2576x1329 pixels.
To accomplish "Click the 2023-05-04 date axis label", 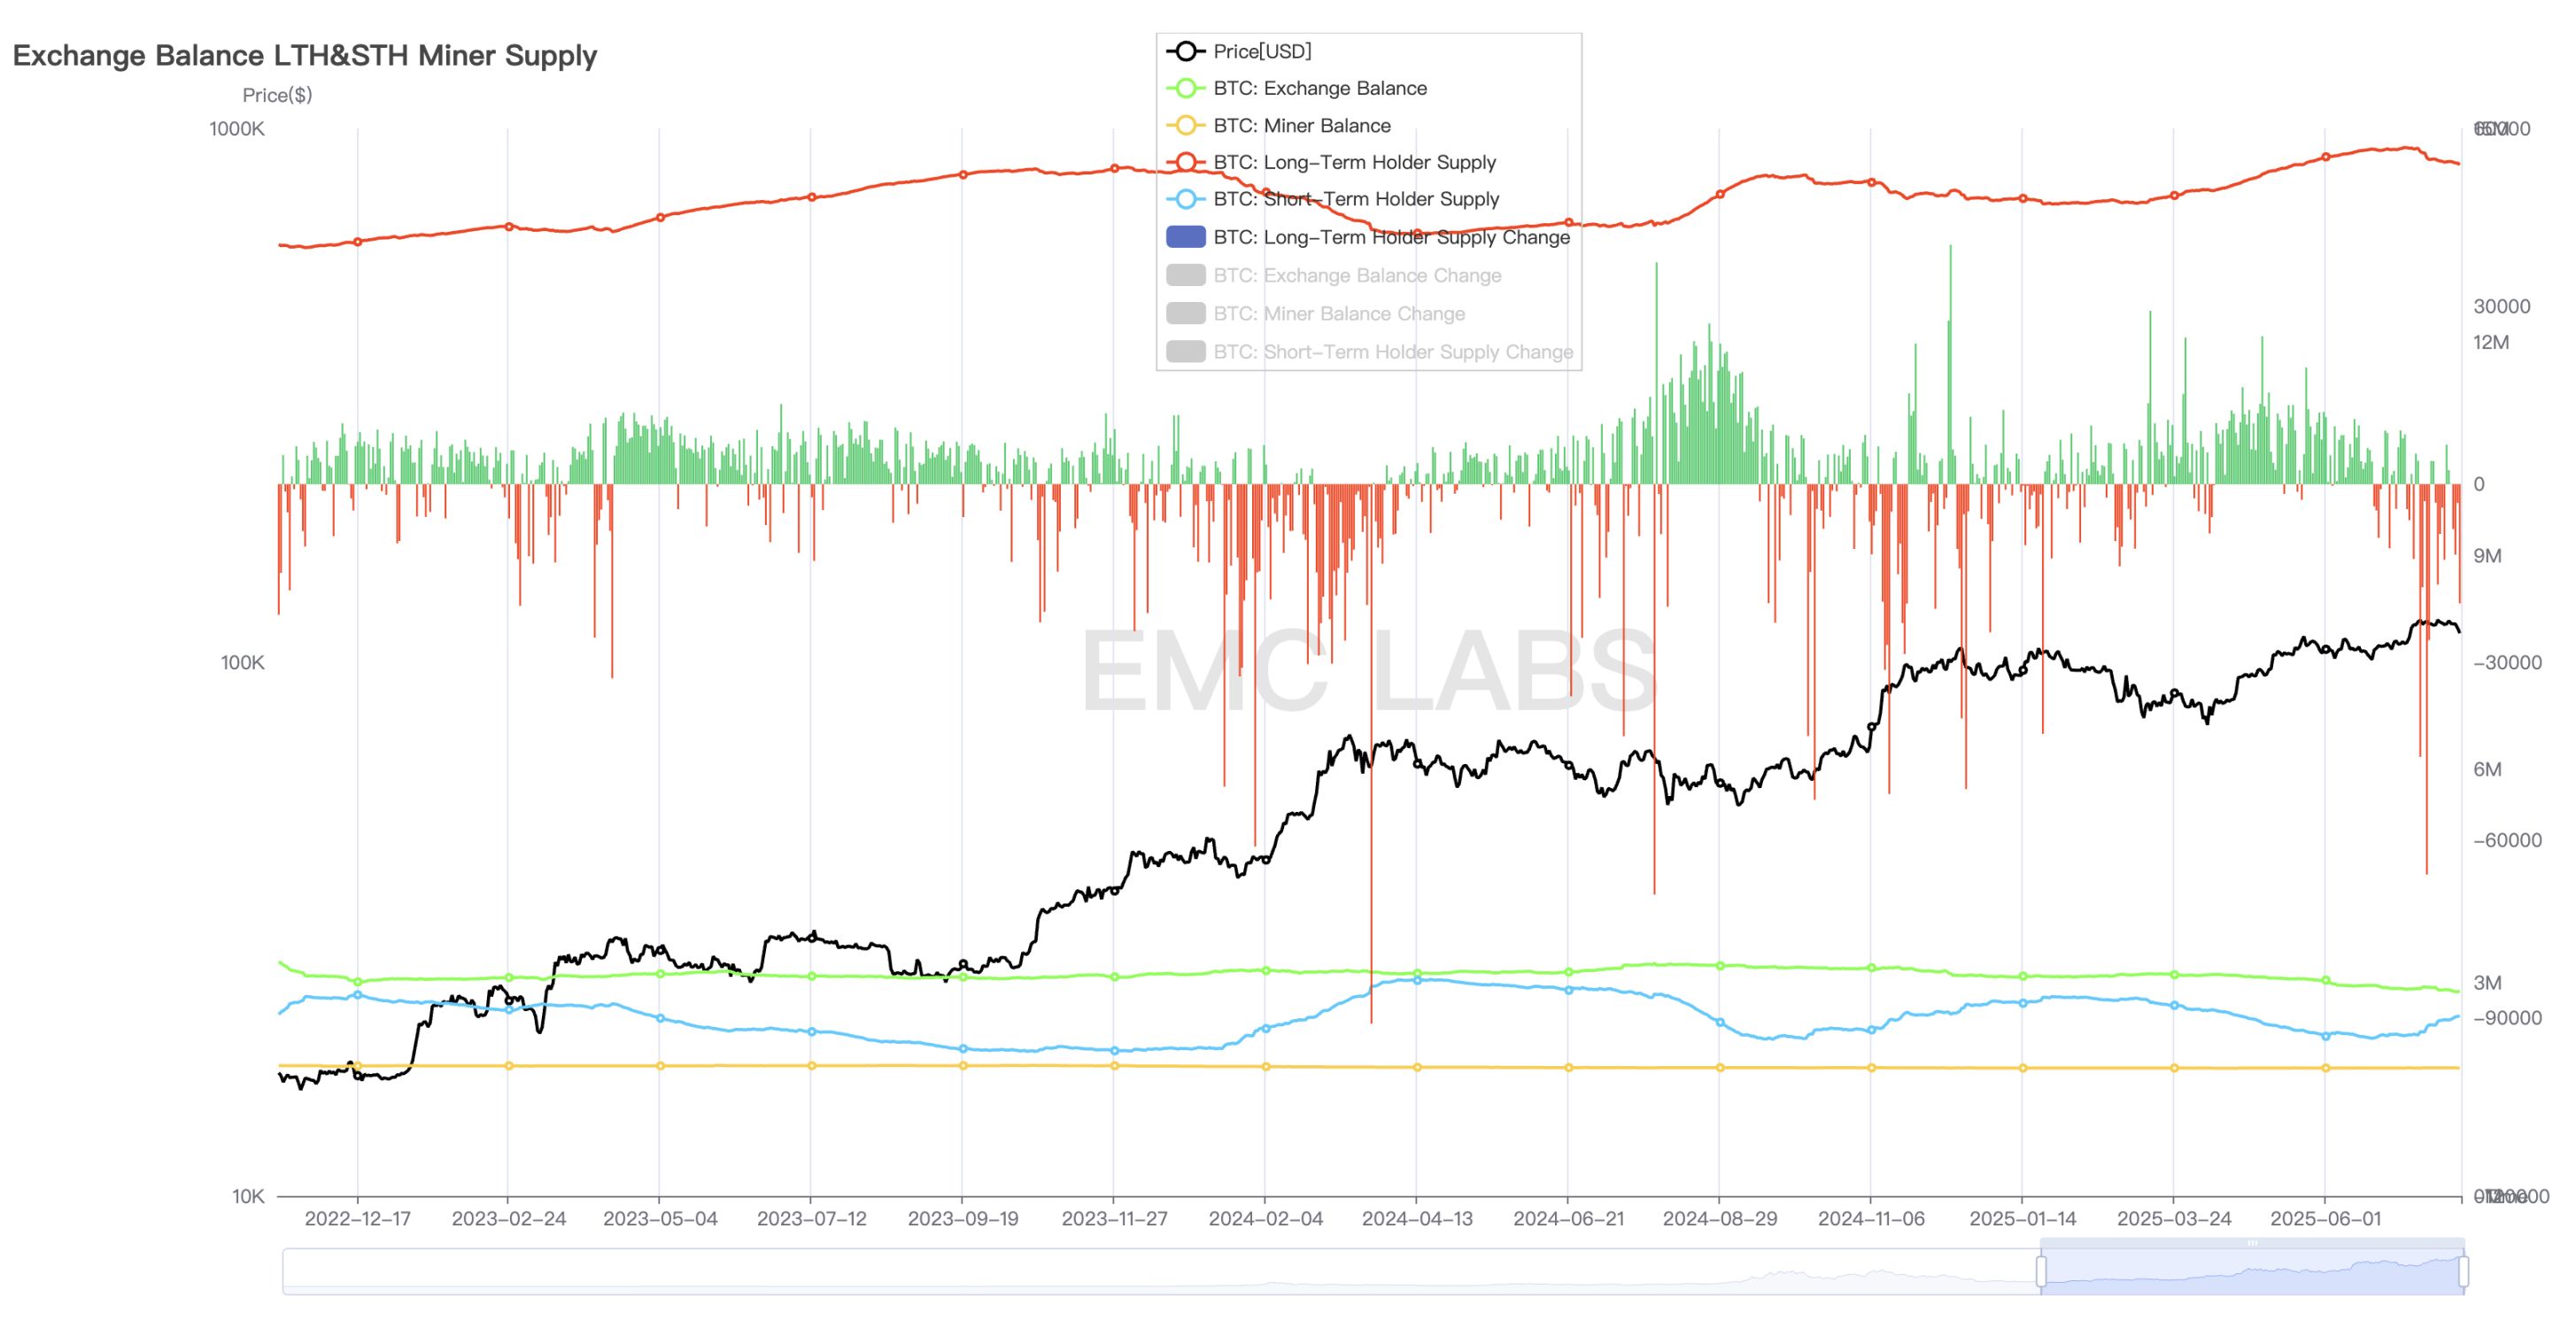I will point(660,1219).
